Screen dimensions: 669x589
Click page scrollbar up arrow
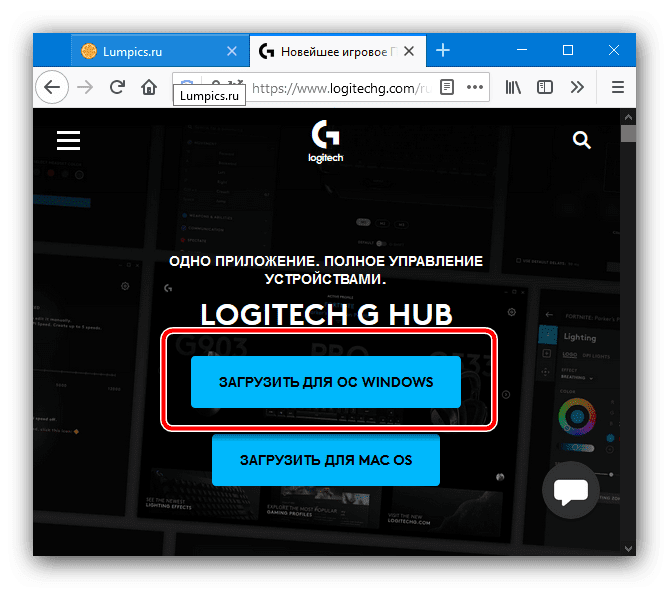coord(628,116)
